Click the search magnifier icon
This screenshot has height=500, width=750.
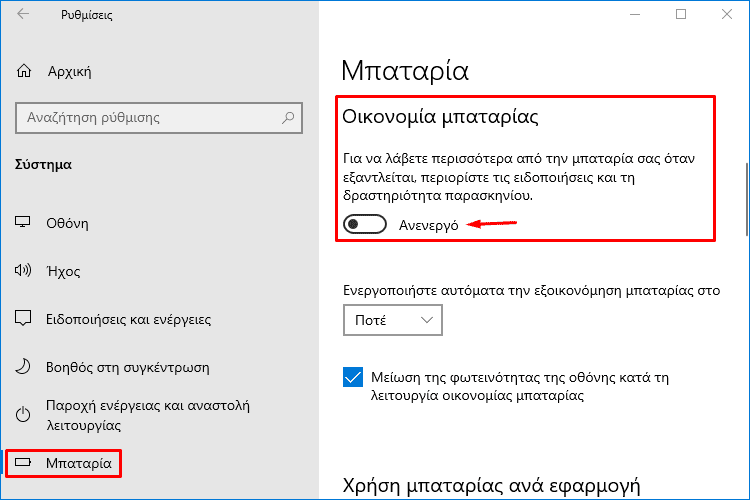(x=288, y=117)
